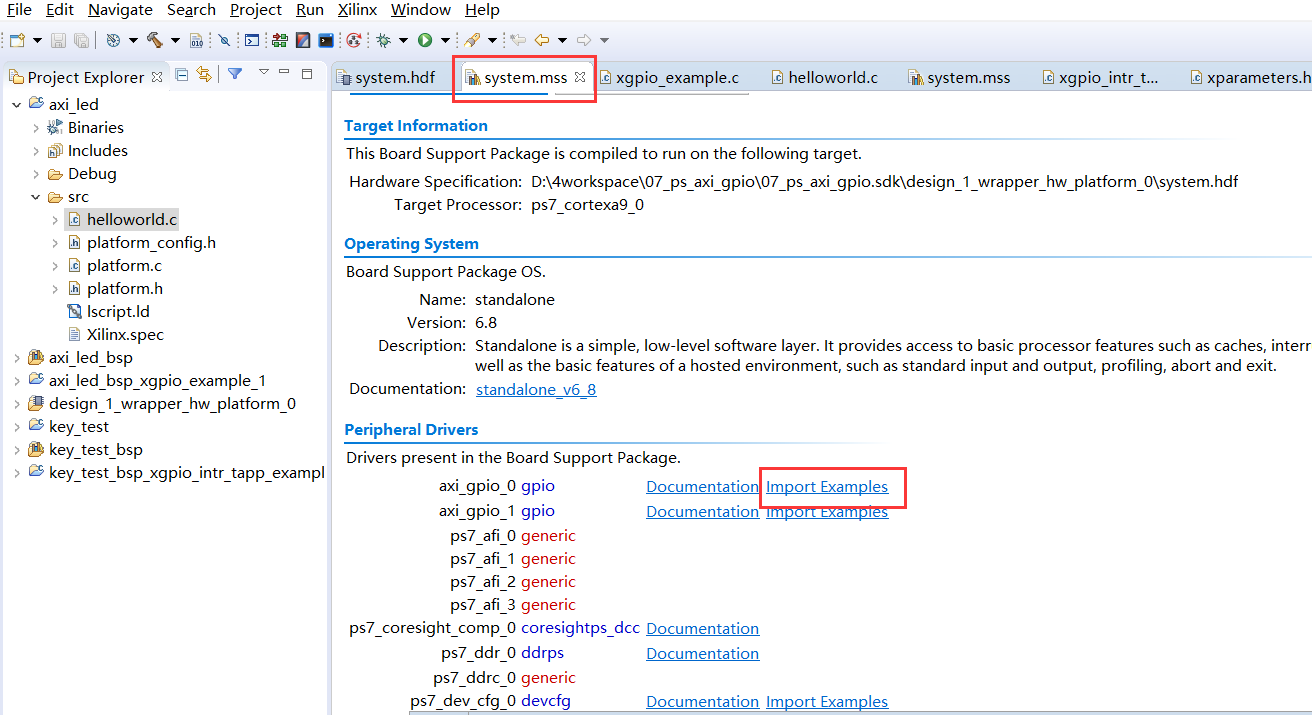Expand the axi_led_bsp project
This screenshot has height=715, width=1312.
(16, 358)
